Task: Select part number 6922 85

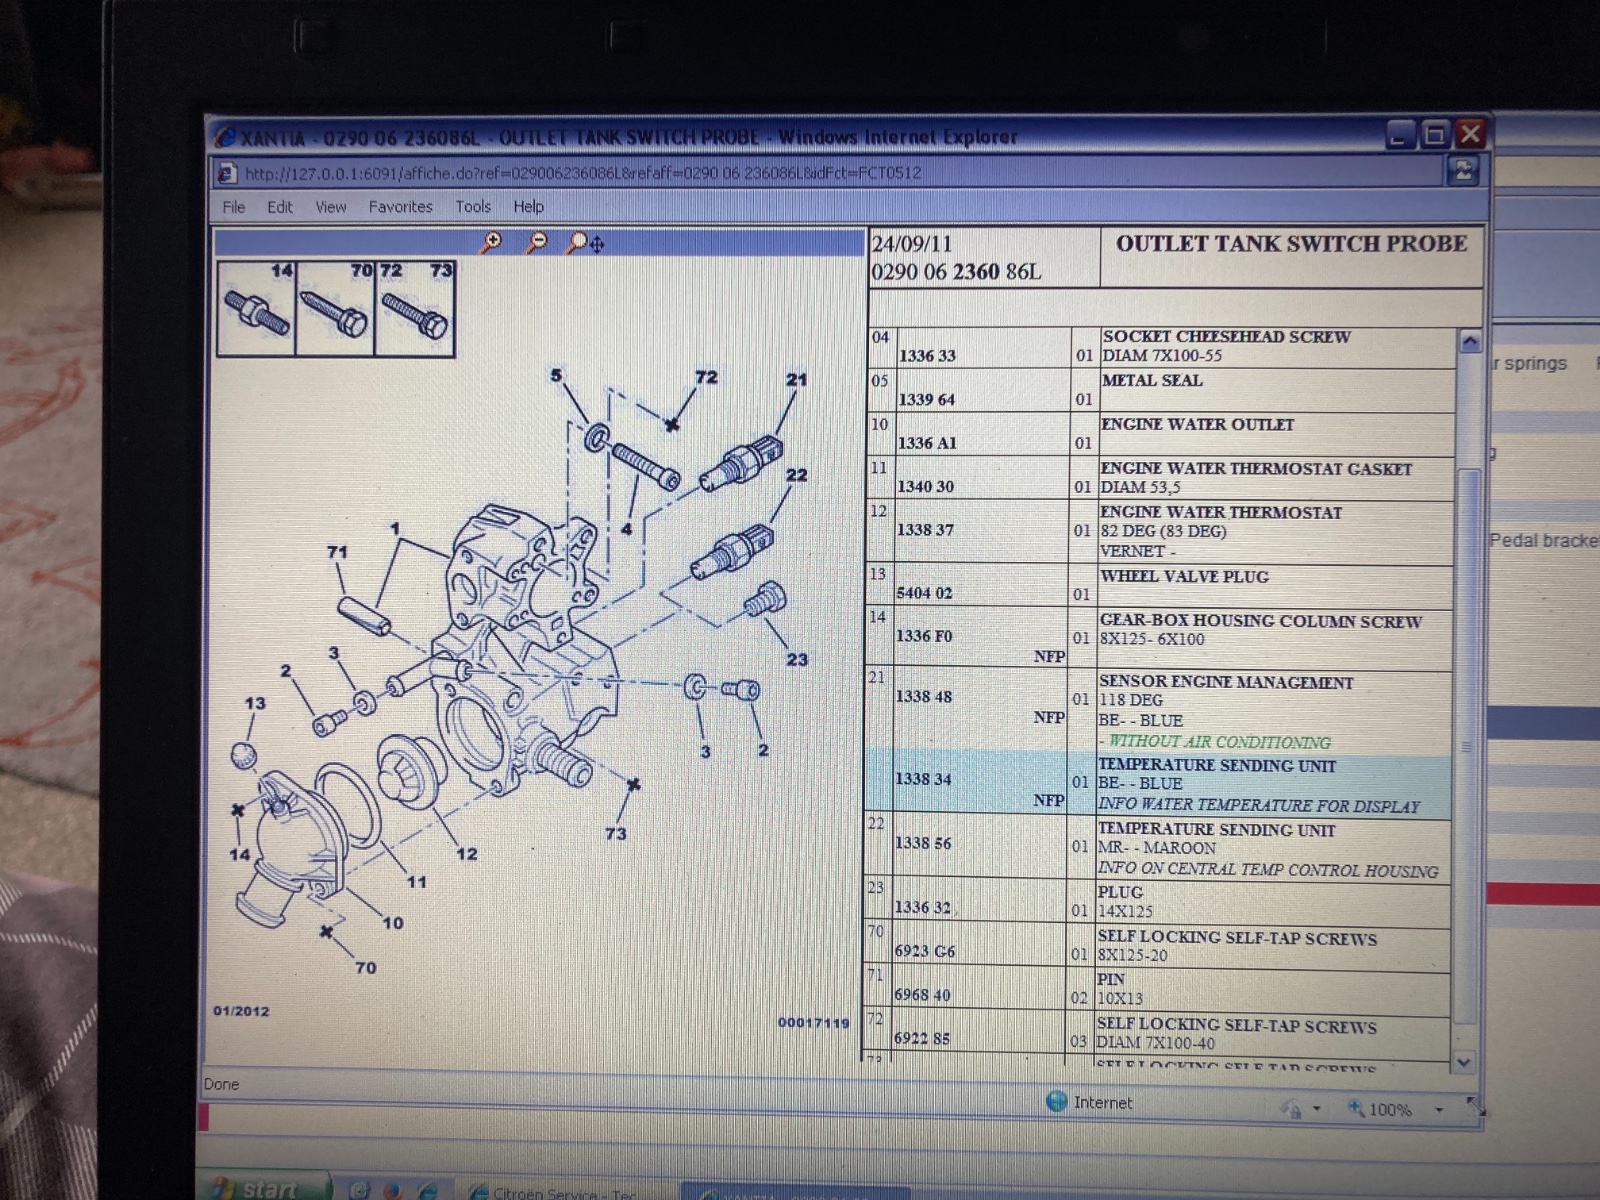Action: pyautogui.click(x=921, y=1039)
